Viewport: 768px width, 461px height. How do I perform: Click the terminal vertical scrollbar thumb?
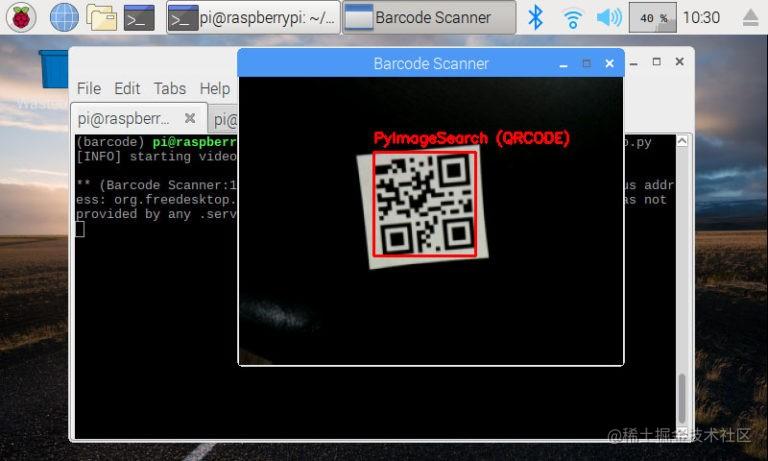pos(682,399)
